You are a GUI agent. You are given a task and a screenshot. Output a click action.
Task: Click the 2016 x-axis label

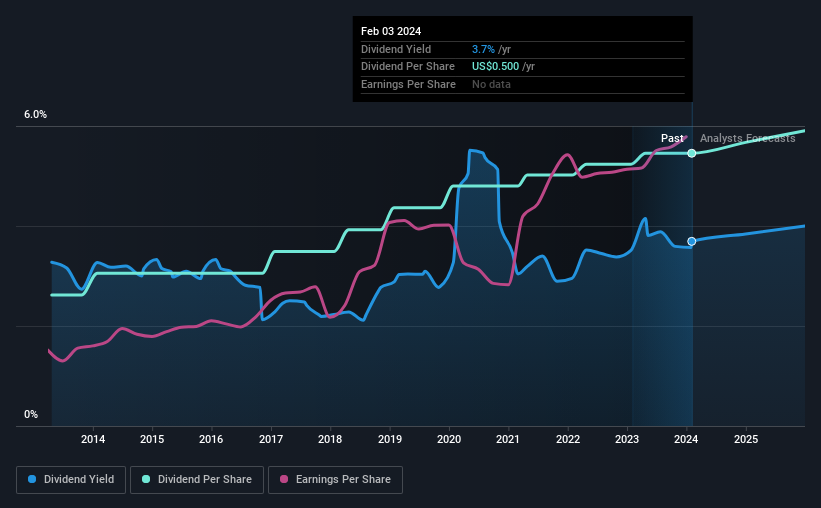coord(211,439)
